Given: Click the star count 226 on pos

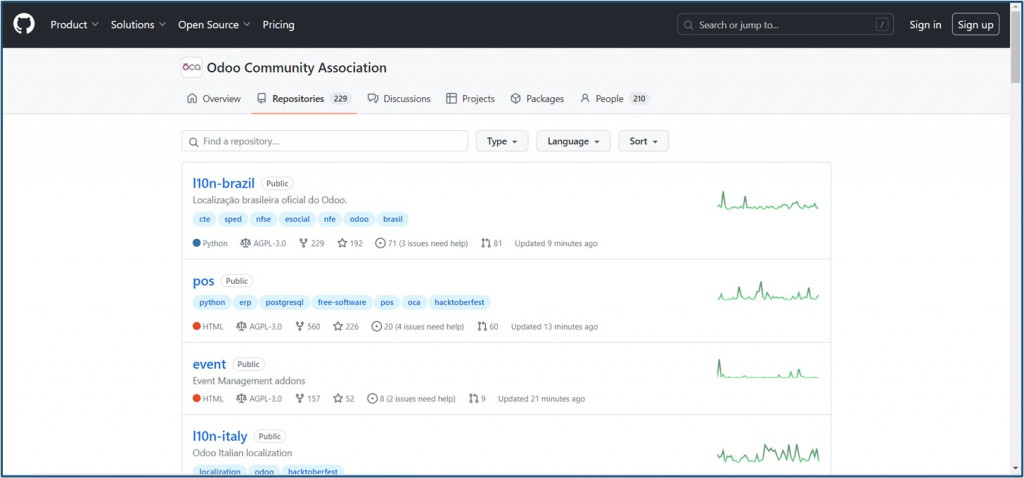Looking at the screenshot, I should point(346,327).
